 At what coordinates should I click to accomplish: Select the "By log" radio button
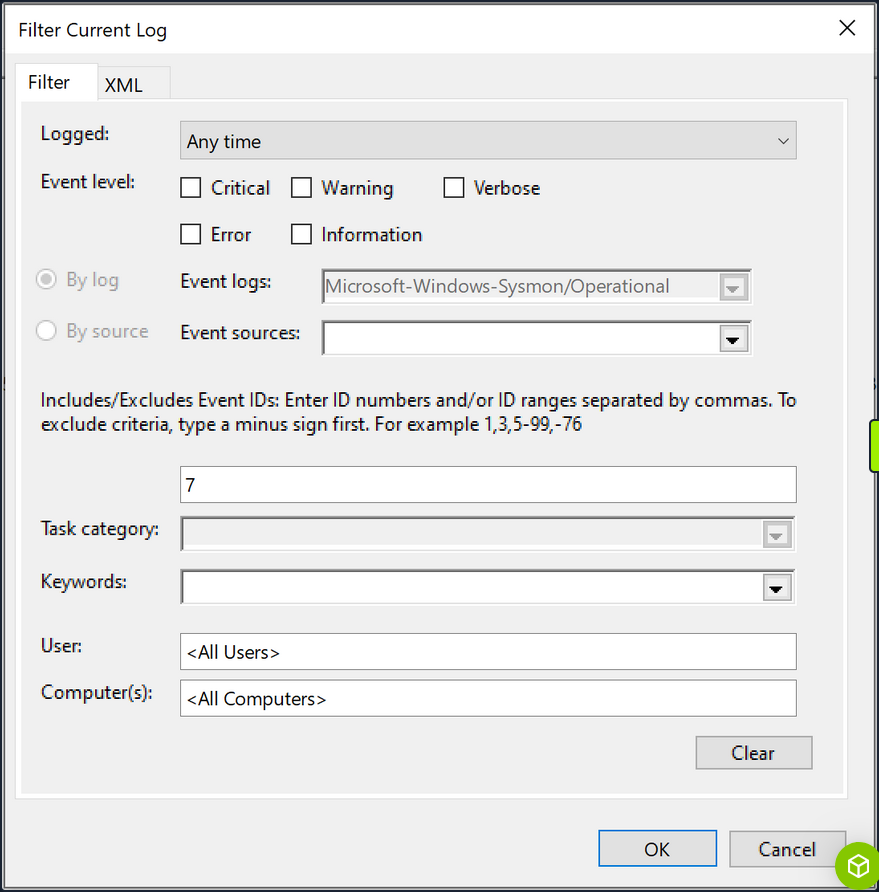tap(45, 279)
